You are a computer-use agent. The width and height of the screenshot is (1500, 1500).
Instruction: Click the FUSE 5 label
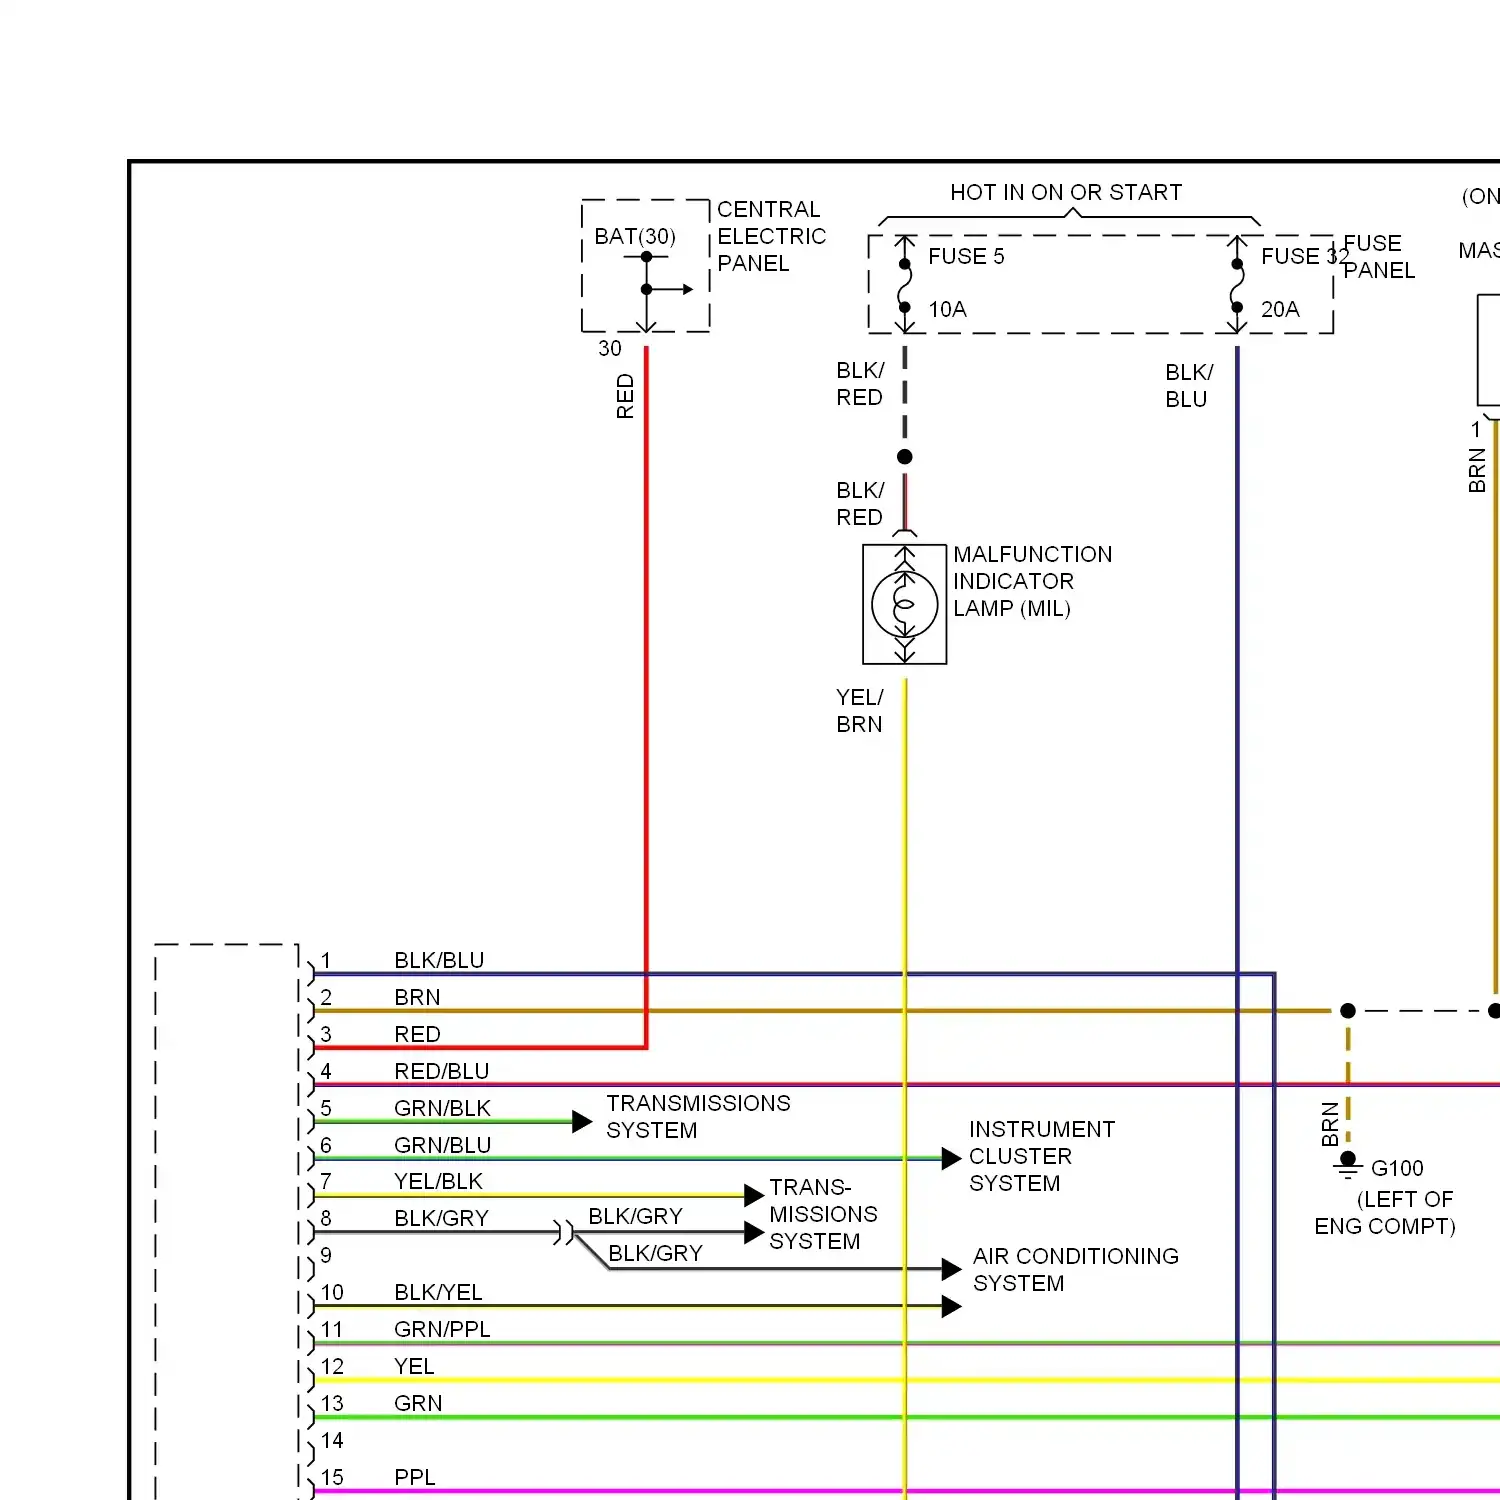[966, 256]
